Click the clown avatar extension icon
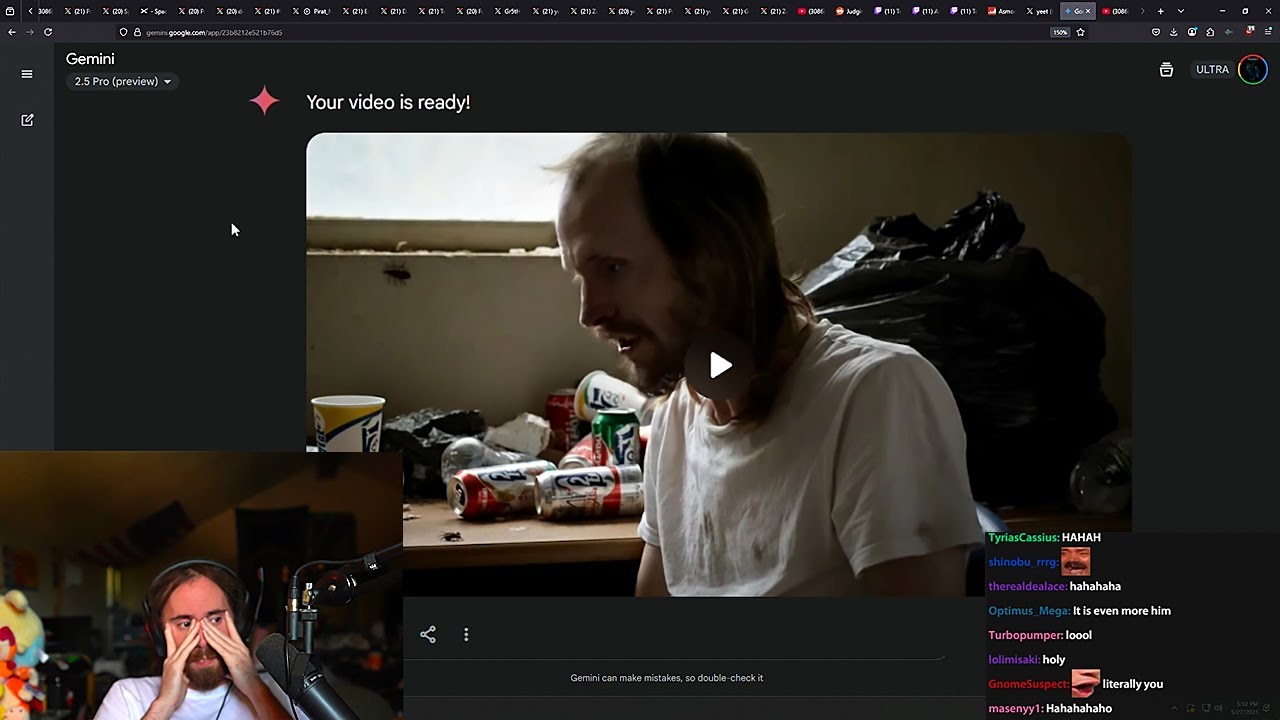The height and width of the screenshot is (720, 1280). click(x=1249, y=32)
